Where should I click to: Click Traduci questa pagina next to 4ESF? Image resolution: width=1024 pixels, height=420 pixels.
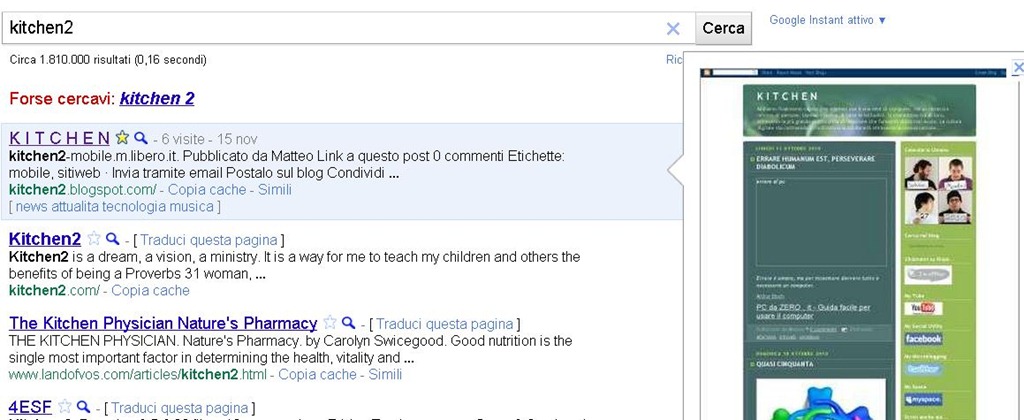tap(180, 408)
